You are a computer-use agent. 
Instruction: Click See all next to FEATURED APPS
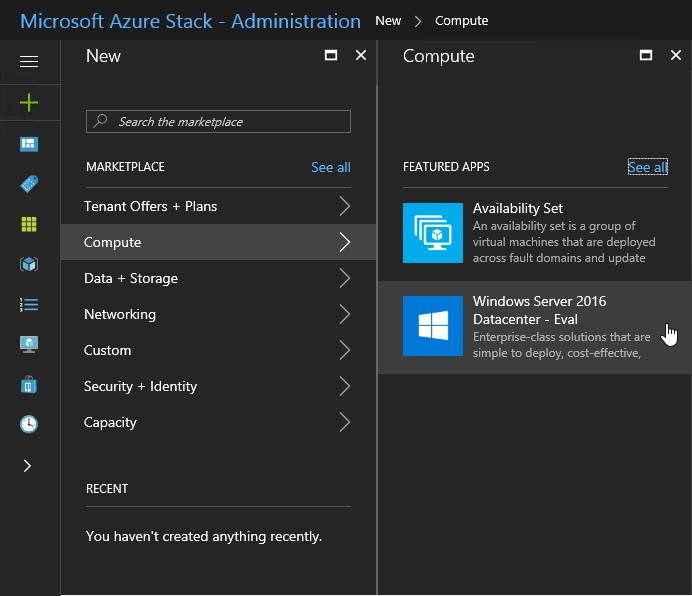[x=647, y=167]
